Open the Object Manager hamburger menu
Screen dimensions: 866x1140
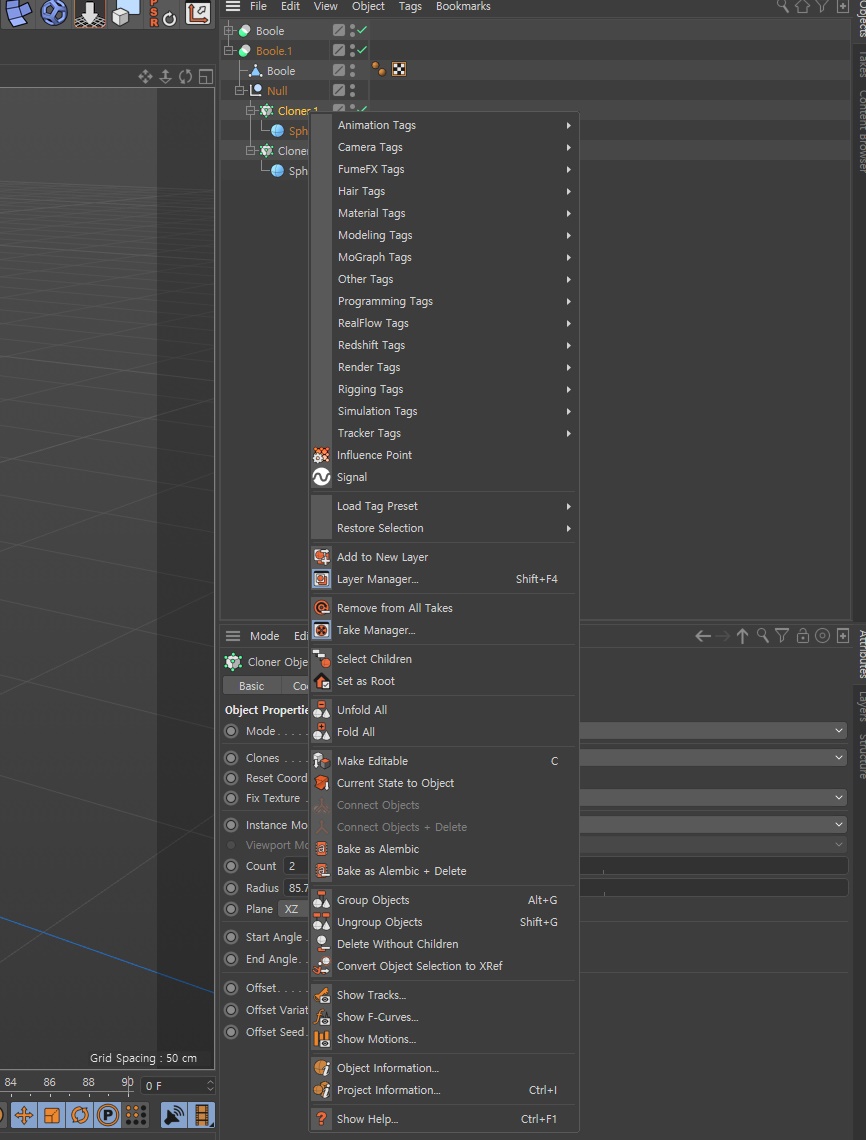[x=233, y=7]
